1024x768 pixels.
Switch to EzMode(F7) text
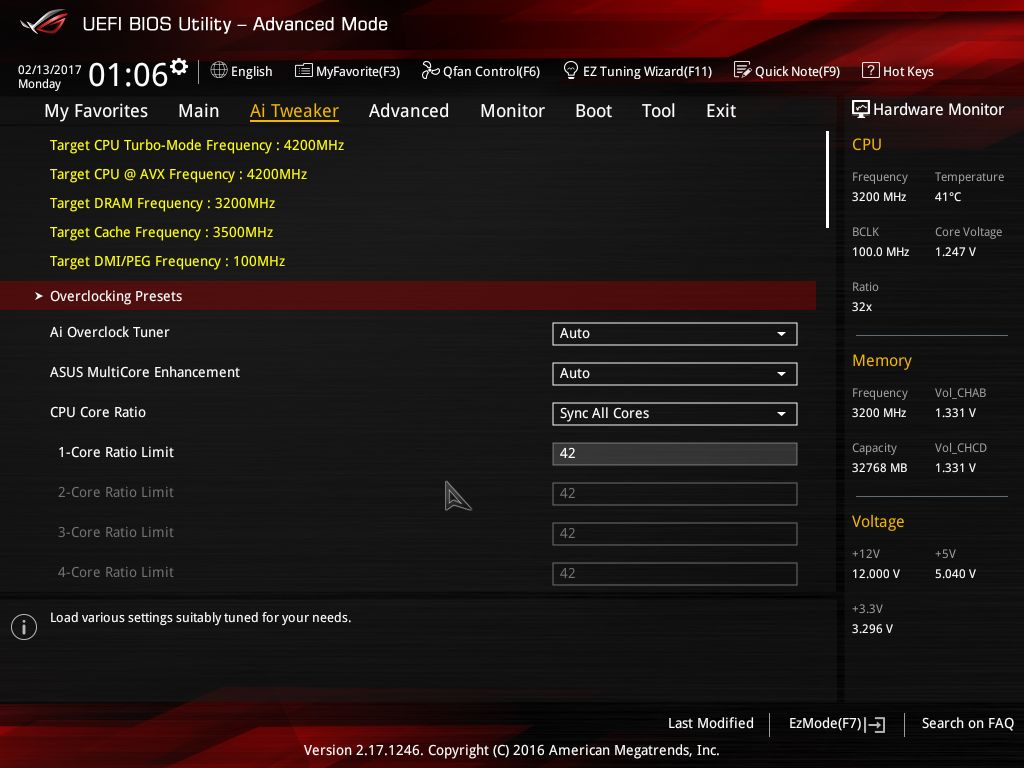(825, 723)
